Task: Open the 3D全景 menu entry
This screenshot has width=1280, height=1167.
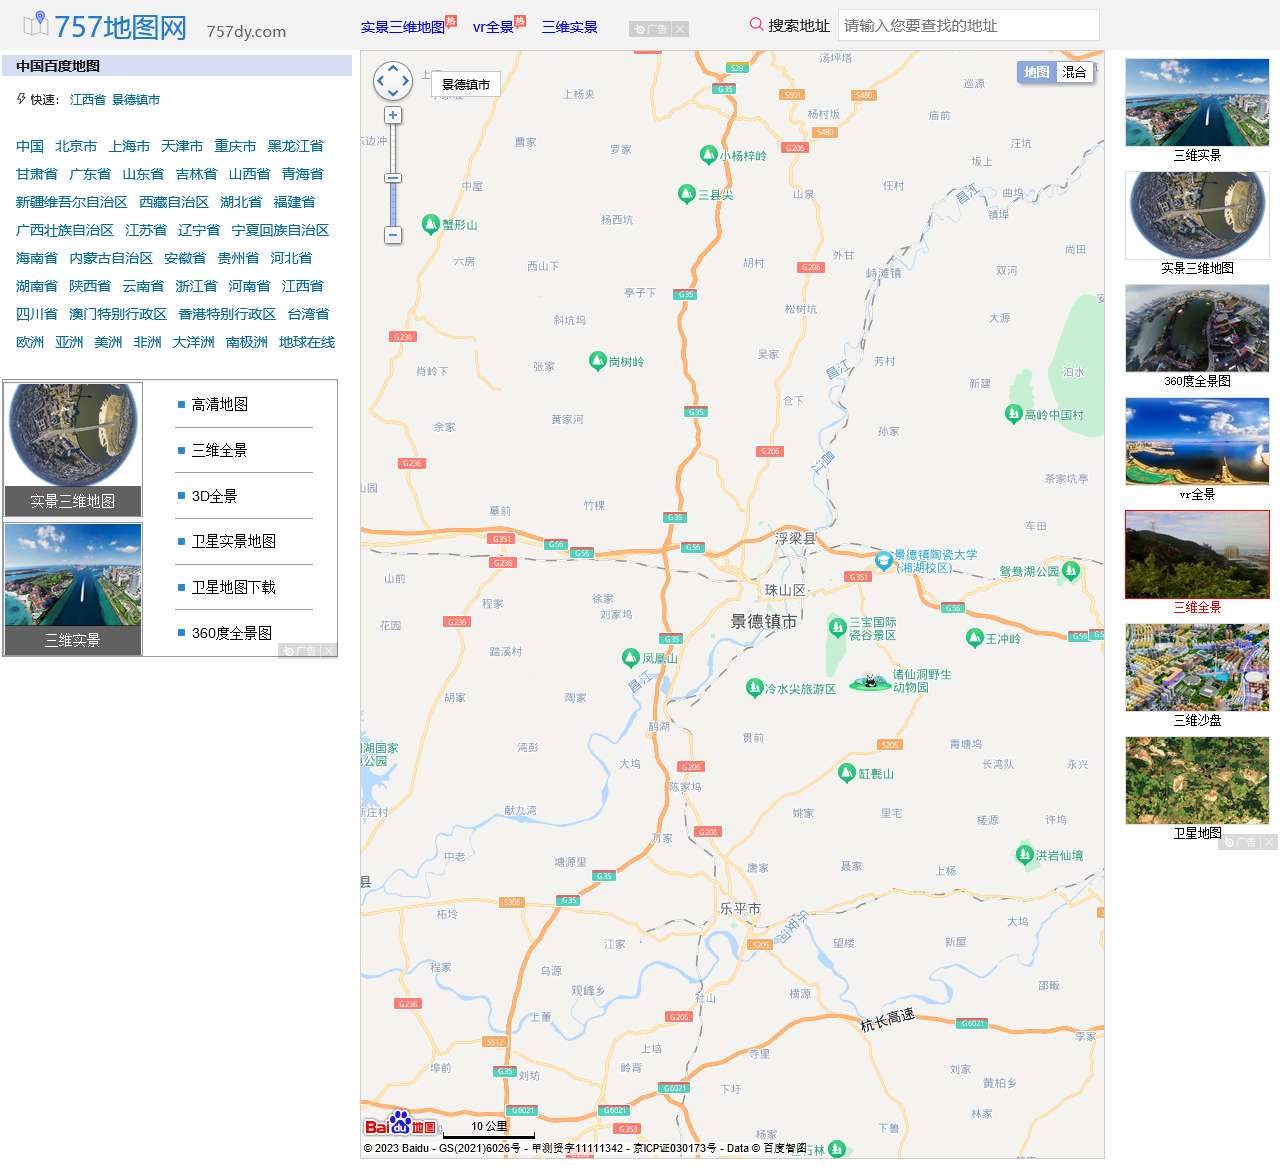Action: point(215,496)
